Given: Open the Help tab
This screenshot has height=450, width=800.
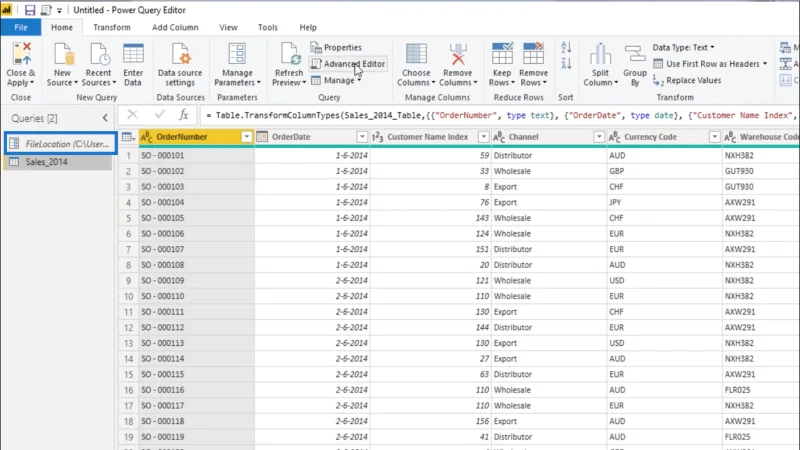Looking at the screenshot, I should (308, 28).
